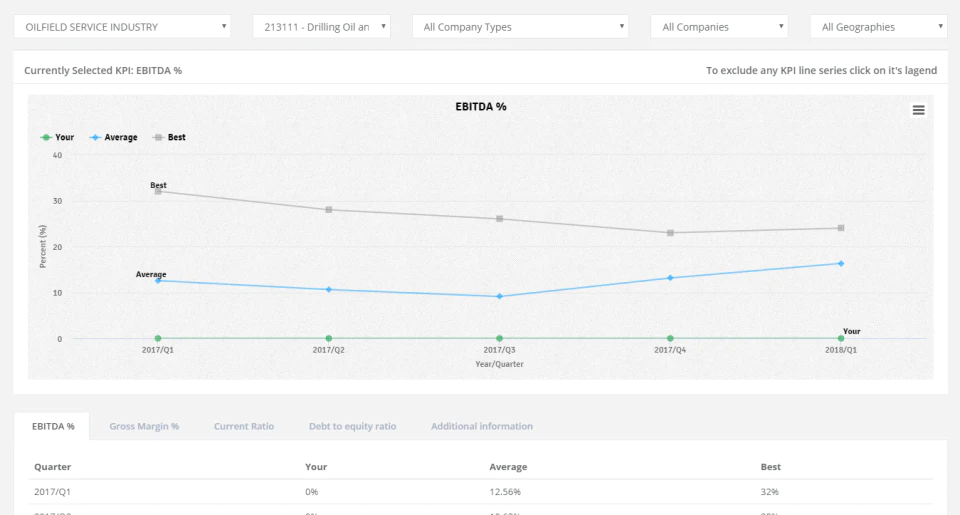
Task: Click the Average data point at 2017/Q3
Action: pos(500,296)
